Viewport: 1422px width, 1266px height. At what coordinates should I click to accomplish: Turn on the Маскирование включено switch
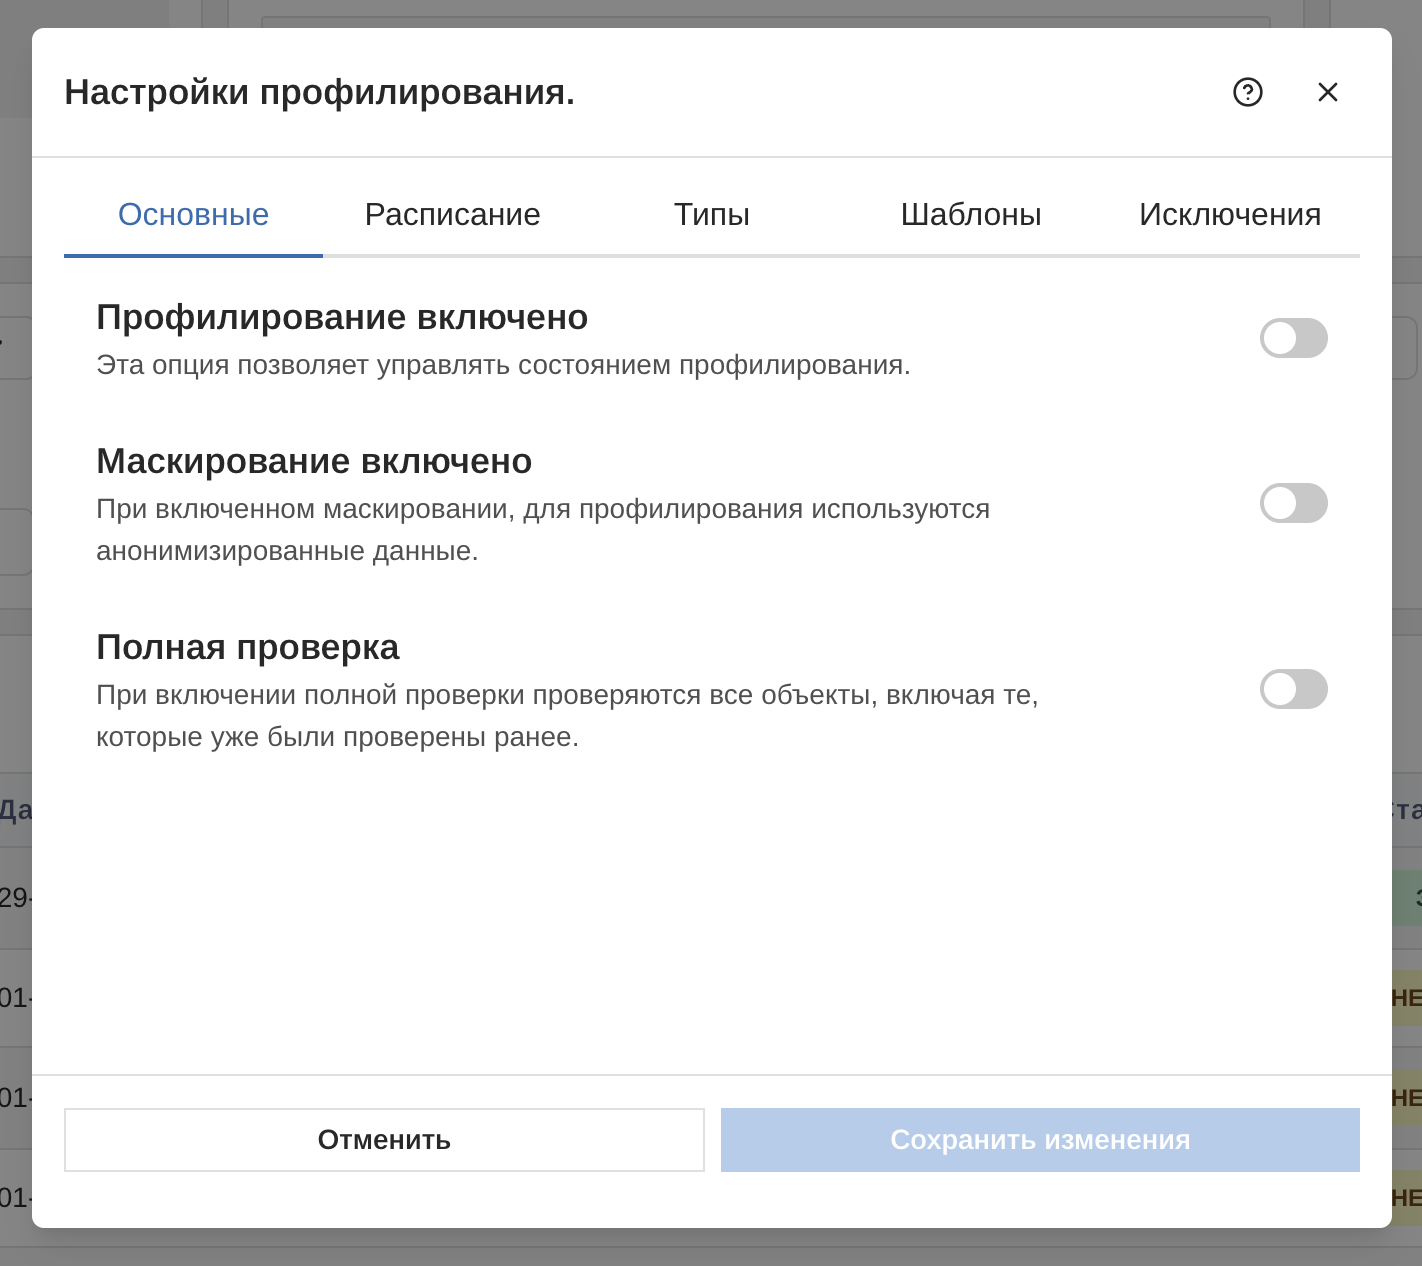click(x=1293, y=504)
